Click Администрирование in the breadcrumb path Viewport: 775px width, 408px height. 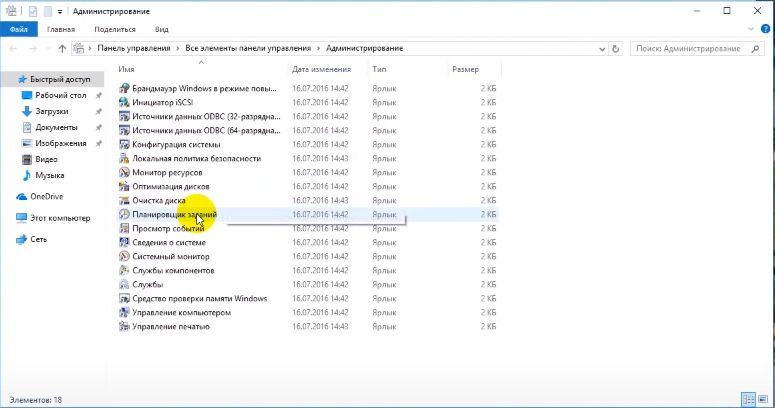[x=365, y=48]
